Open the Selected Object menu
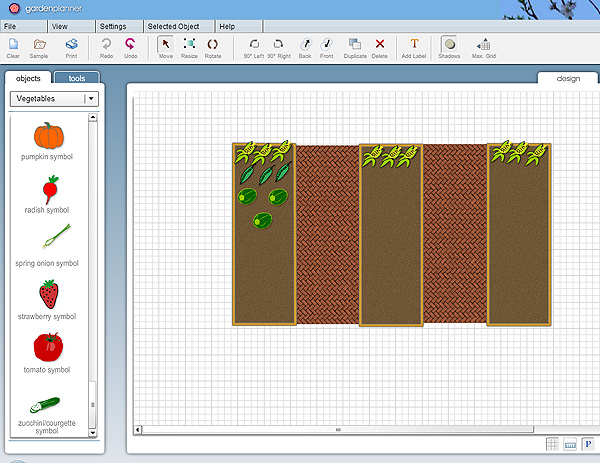600x463 pixels. click(179, 26)
